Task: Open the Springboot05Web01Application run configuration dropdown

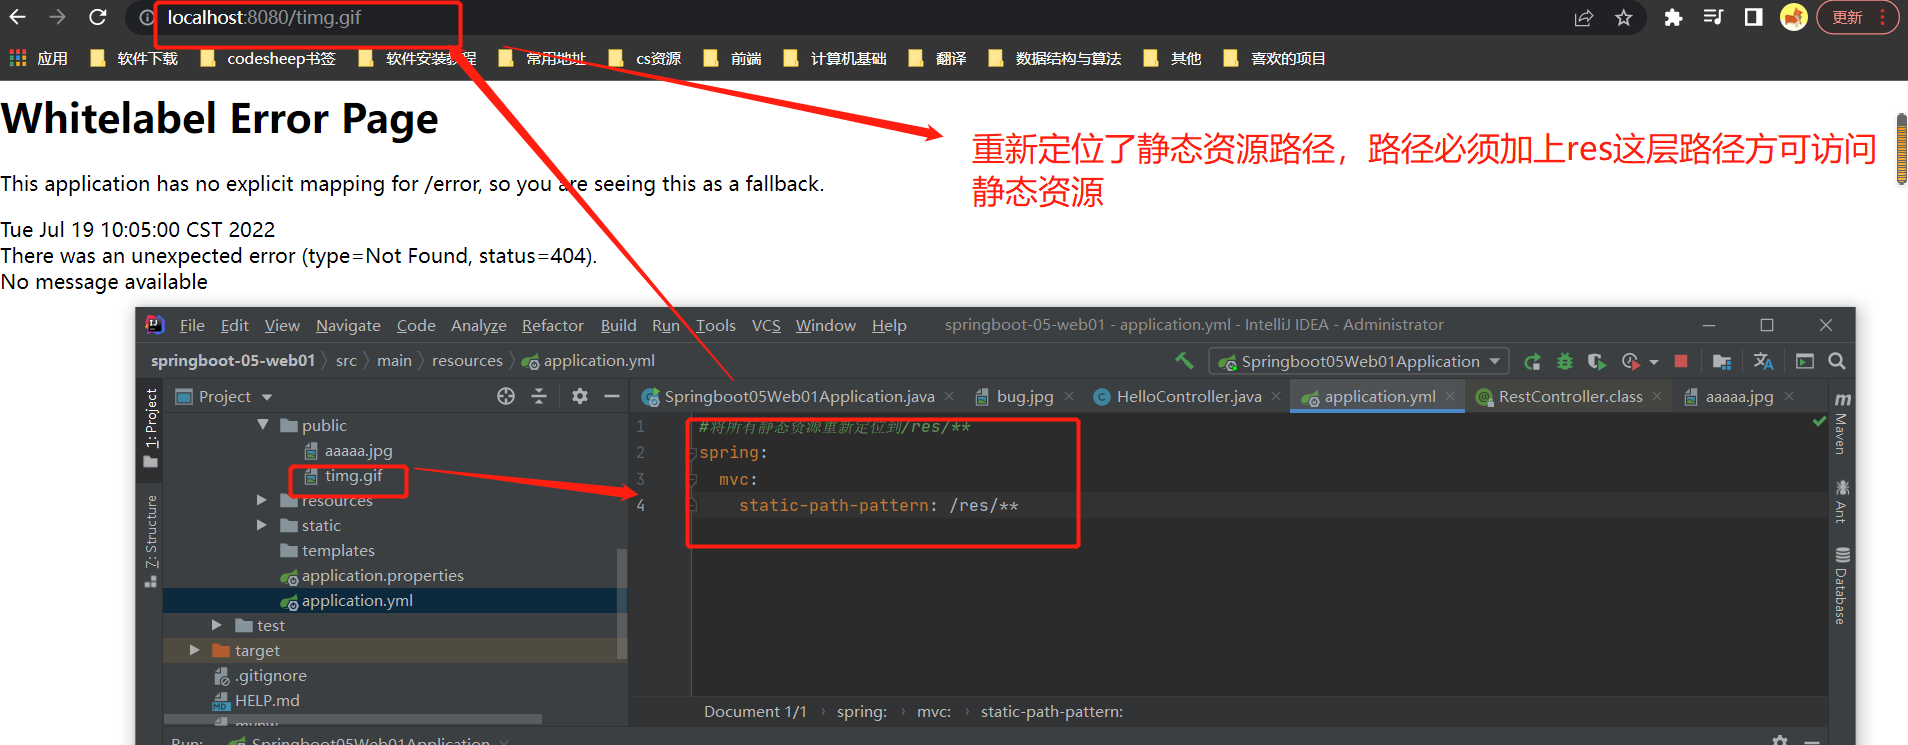Action: 1359,361
